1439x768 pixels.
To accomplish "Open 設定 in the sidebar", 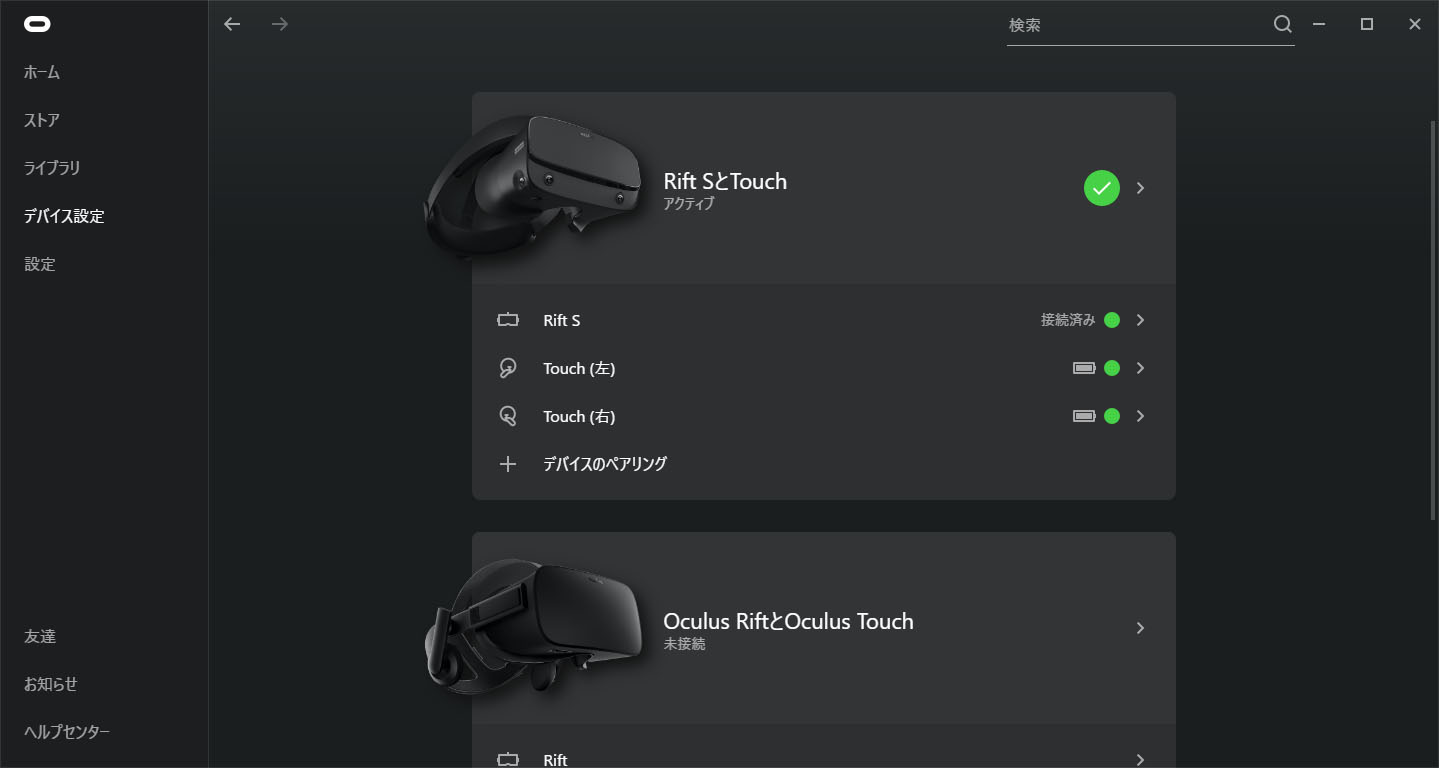I will [40, 264].
